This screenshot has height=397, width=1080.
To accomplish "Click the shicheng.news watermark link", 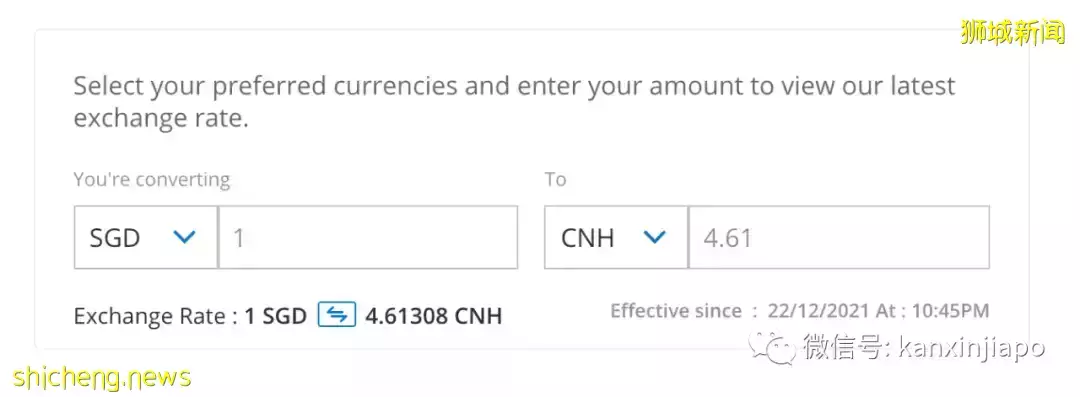I will click(x=102, y=378).
